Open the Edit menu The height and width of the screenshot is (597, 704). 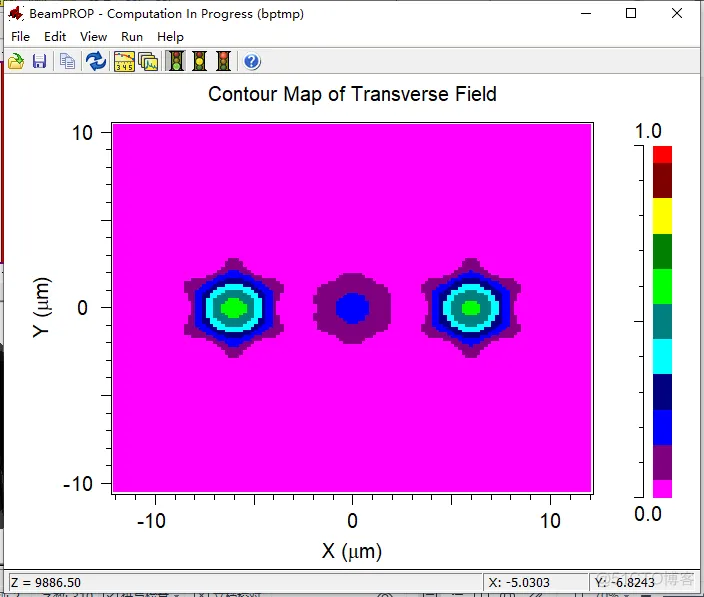[x=55, y=37]
